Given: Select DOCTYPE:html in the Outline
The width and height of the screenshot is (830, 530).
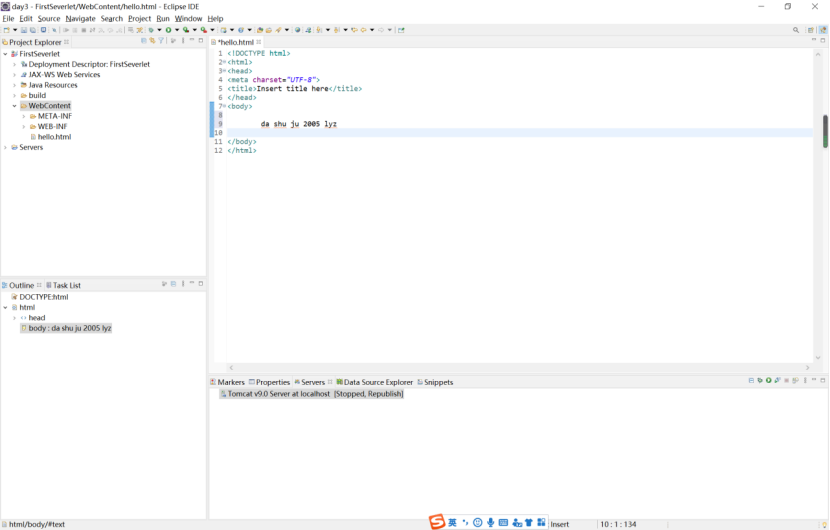Looking at the screenshot, I should (x=40, y=297).
